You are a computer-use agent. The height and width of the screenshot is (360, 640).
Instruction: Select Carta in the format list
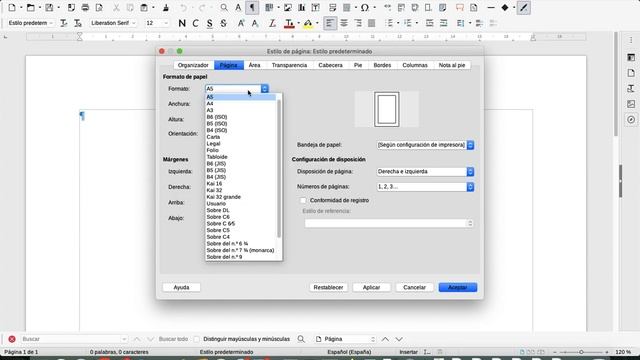tap(241, 137)
